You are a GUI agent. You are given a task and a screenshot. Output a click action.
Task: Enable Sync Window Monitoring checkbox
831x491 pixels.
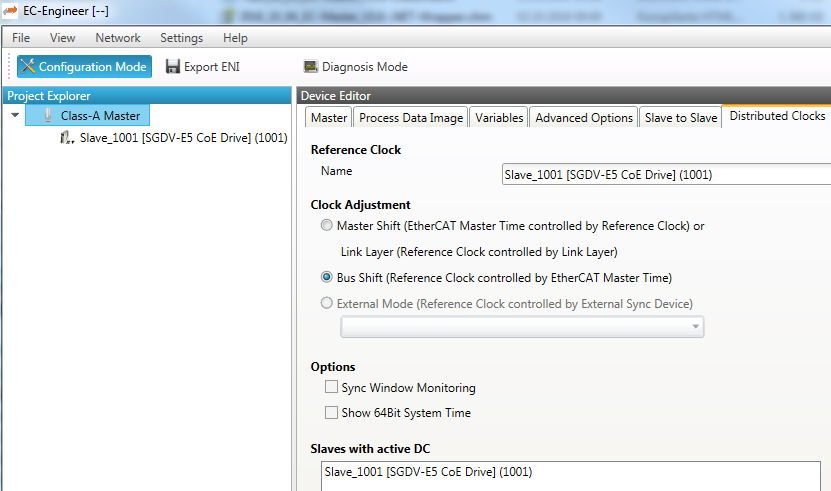[x=331, y=387]
